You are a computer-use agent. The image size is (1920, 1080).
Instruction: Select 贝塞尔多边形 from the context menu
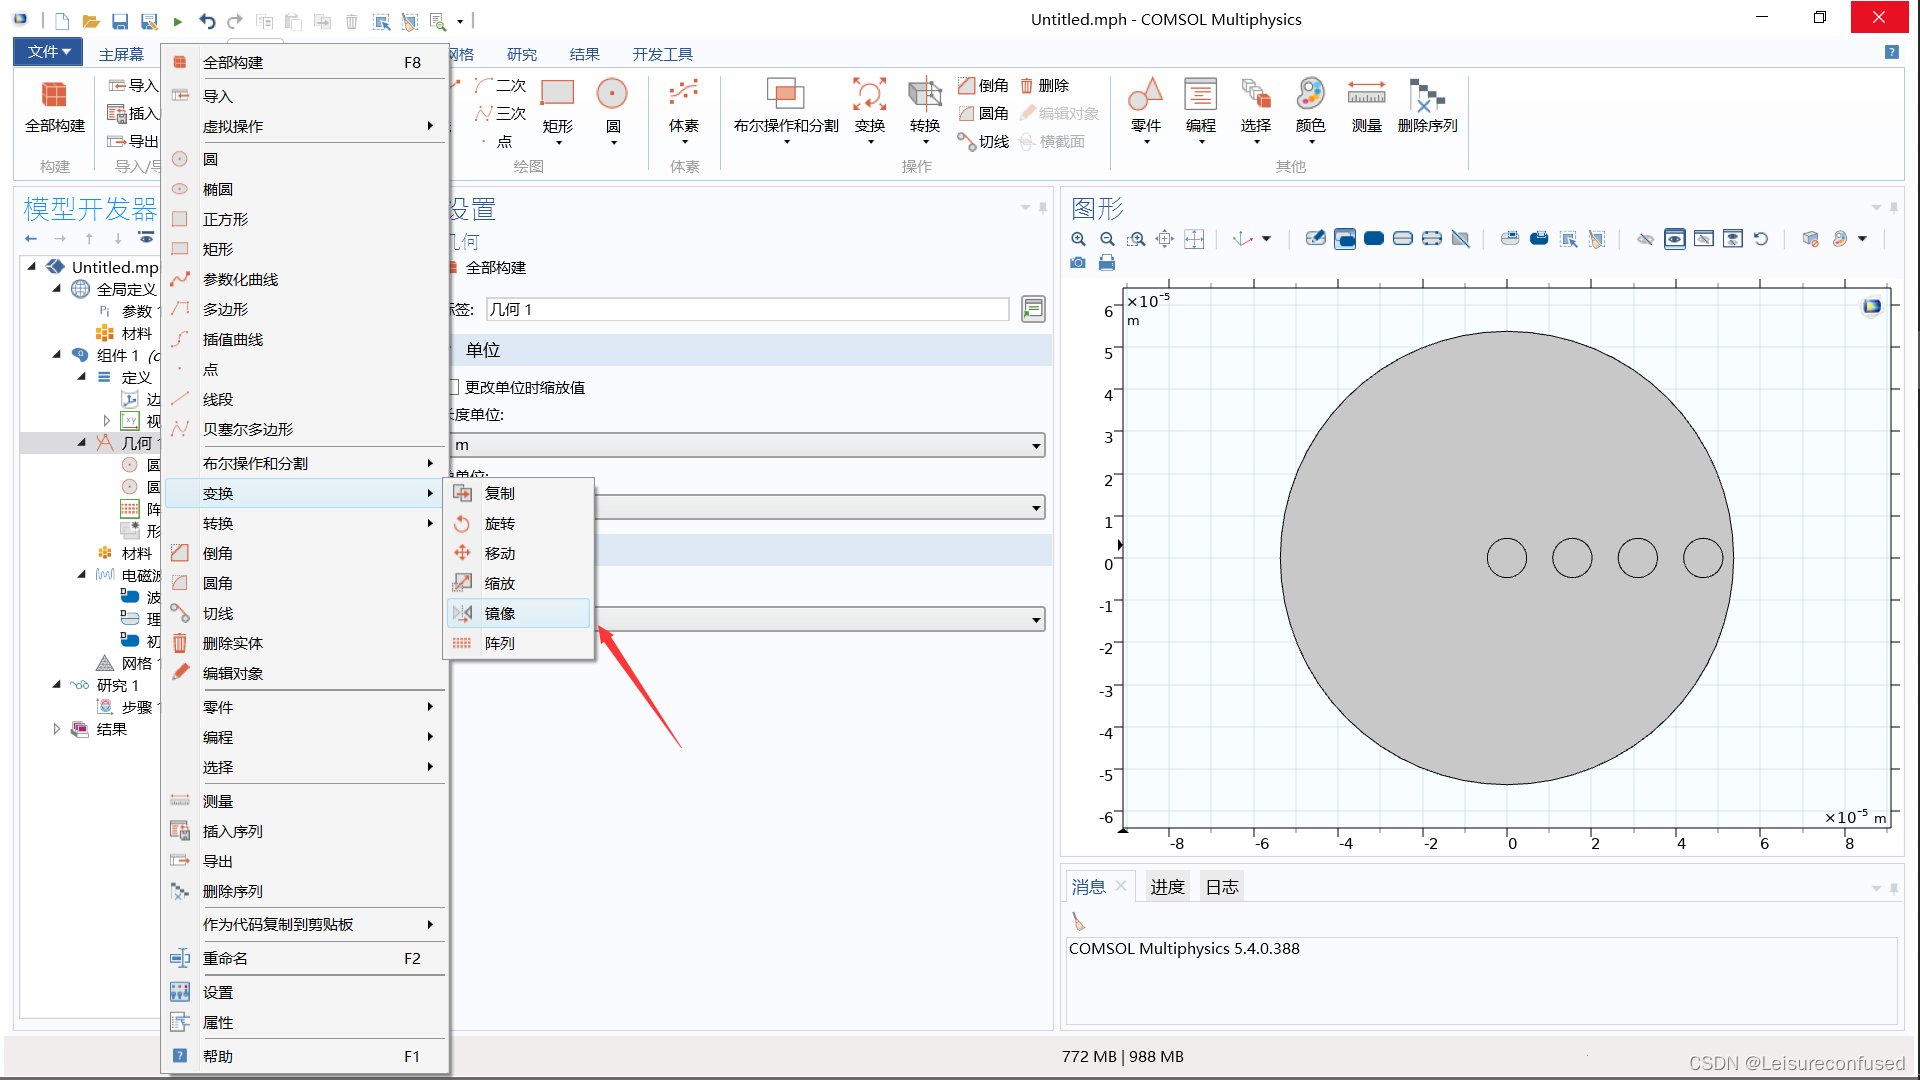[x=304, y=429]
